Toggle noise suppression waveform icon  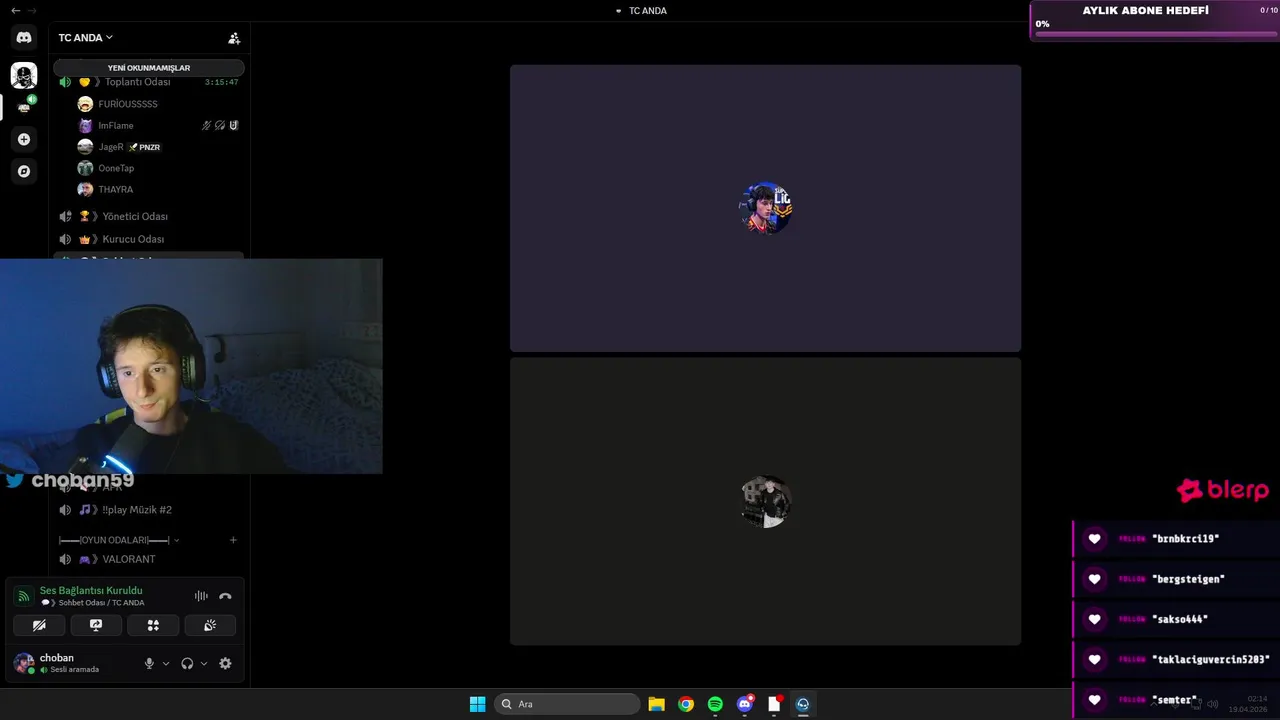pyautogui.click(x=201, y=596)
